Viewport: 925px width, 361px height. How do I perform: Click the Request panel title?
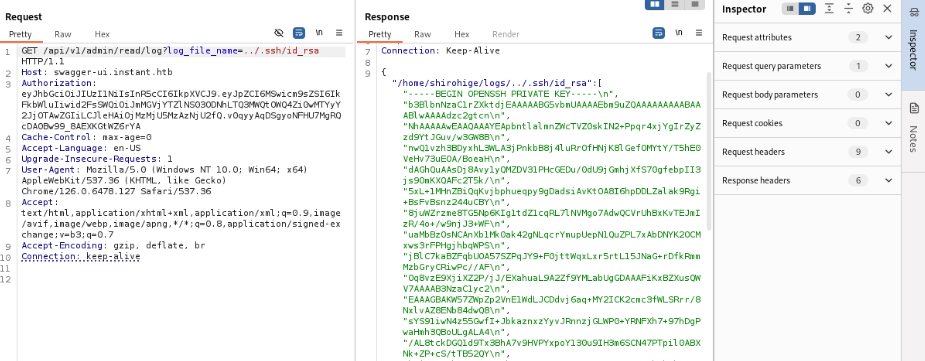[x=24, y=17]
